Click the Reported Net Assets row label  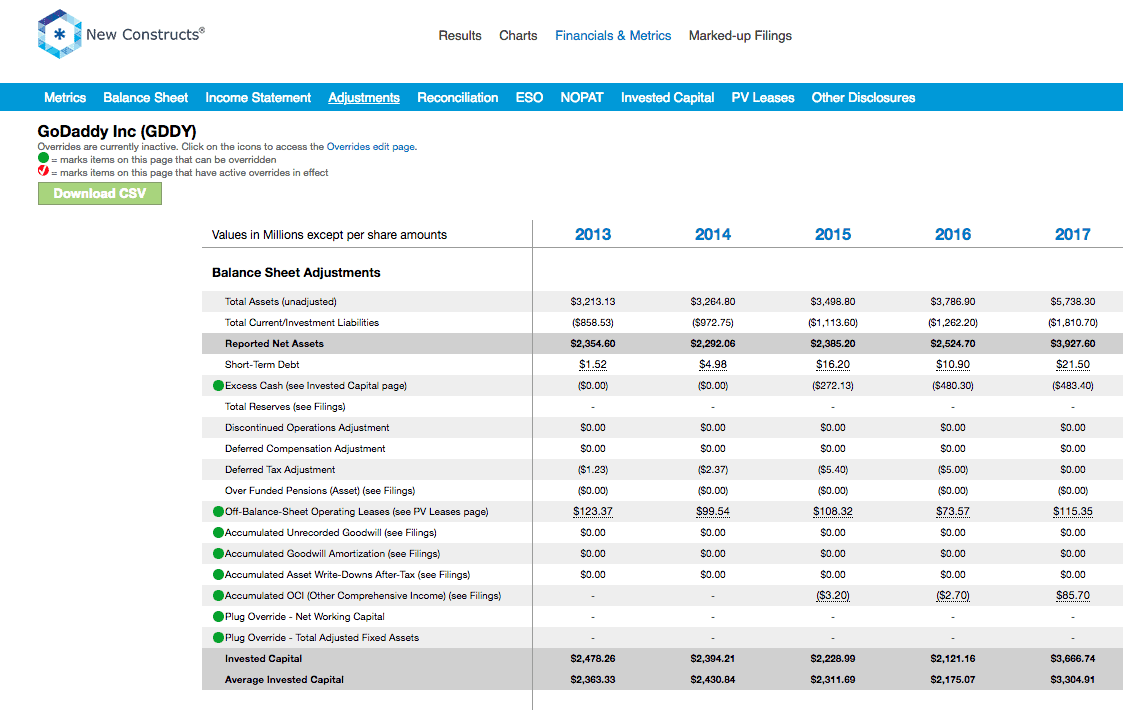coord(274,344)
